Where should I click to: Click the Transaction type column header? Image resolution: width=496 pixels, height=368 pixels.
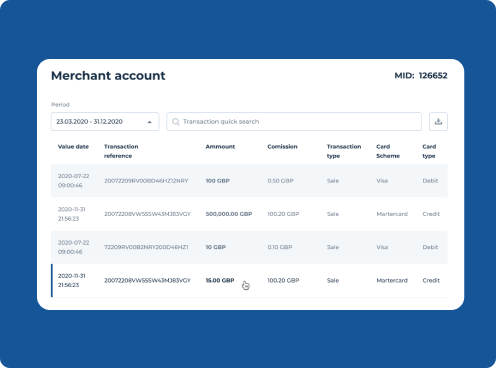click(344, 151)
